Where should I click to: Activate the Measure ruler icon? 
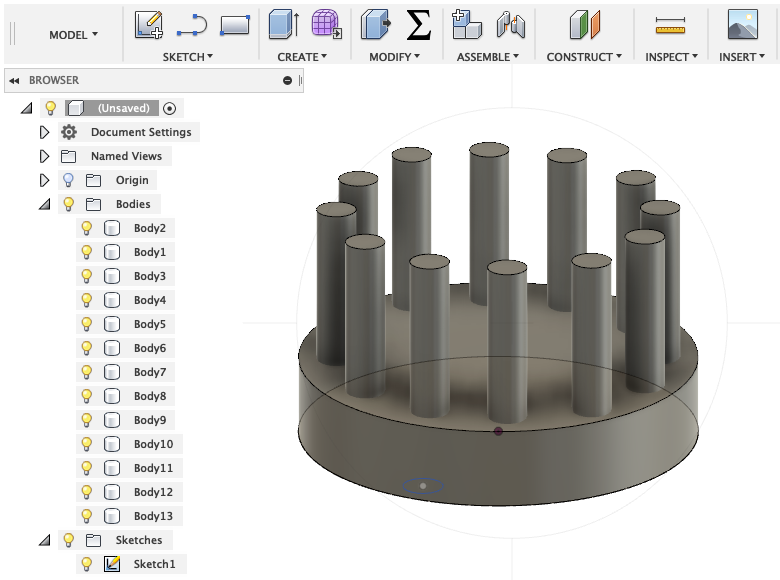(670, 25)
